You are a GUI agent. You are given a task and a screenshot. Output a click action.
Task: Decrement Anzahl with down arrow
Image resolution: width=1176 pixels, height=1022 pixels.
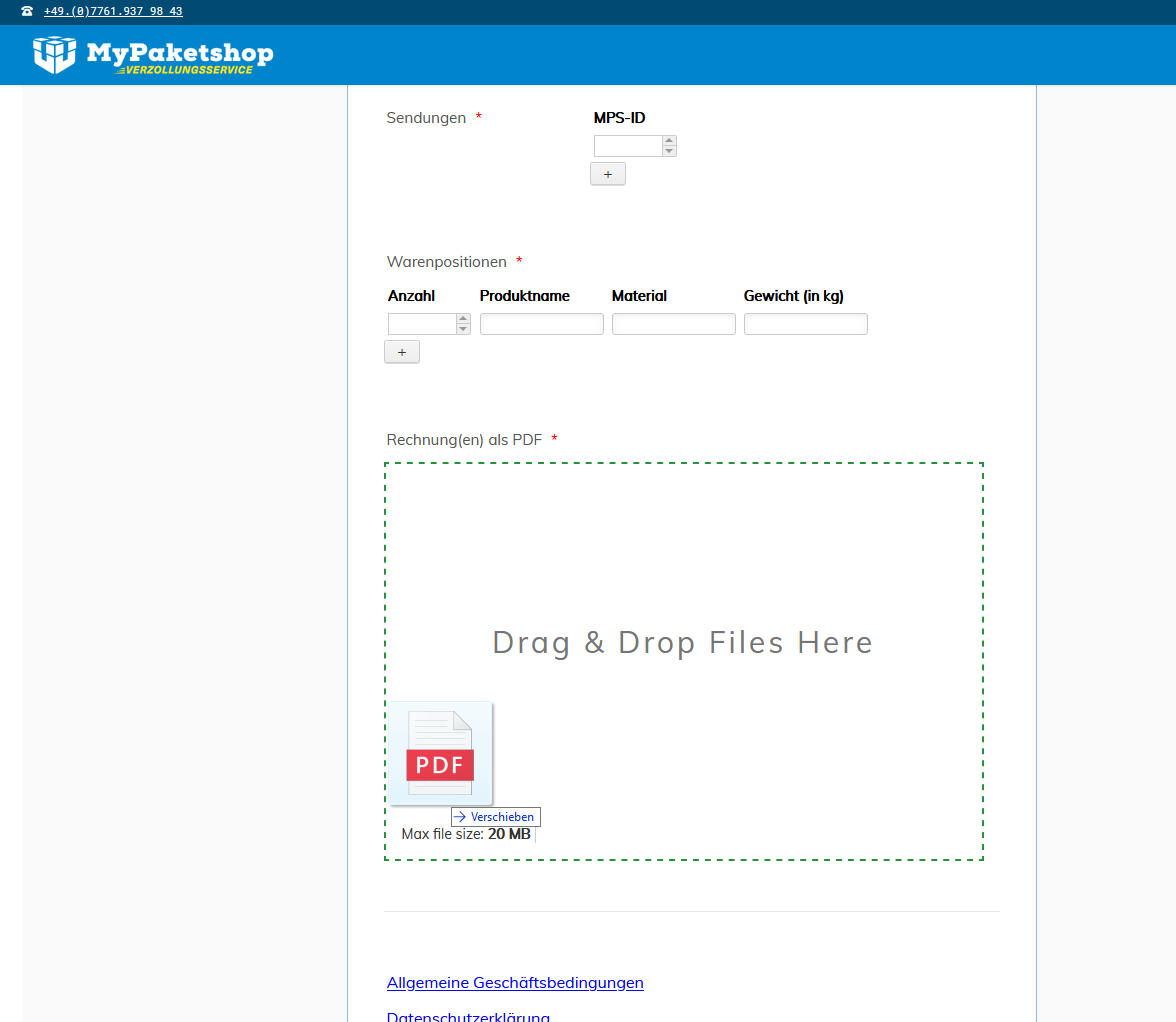[463, 329]
